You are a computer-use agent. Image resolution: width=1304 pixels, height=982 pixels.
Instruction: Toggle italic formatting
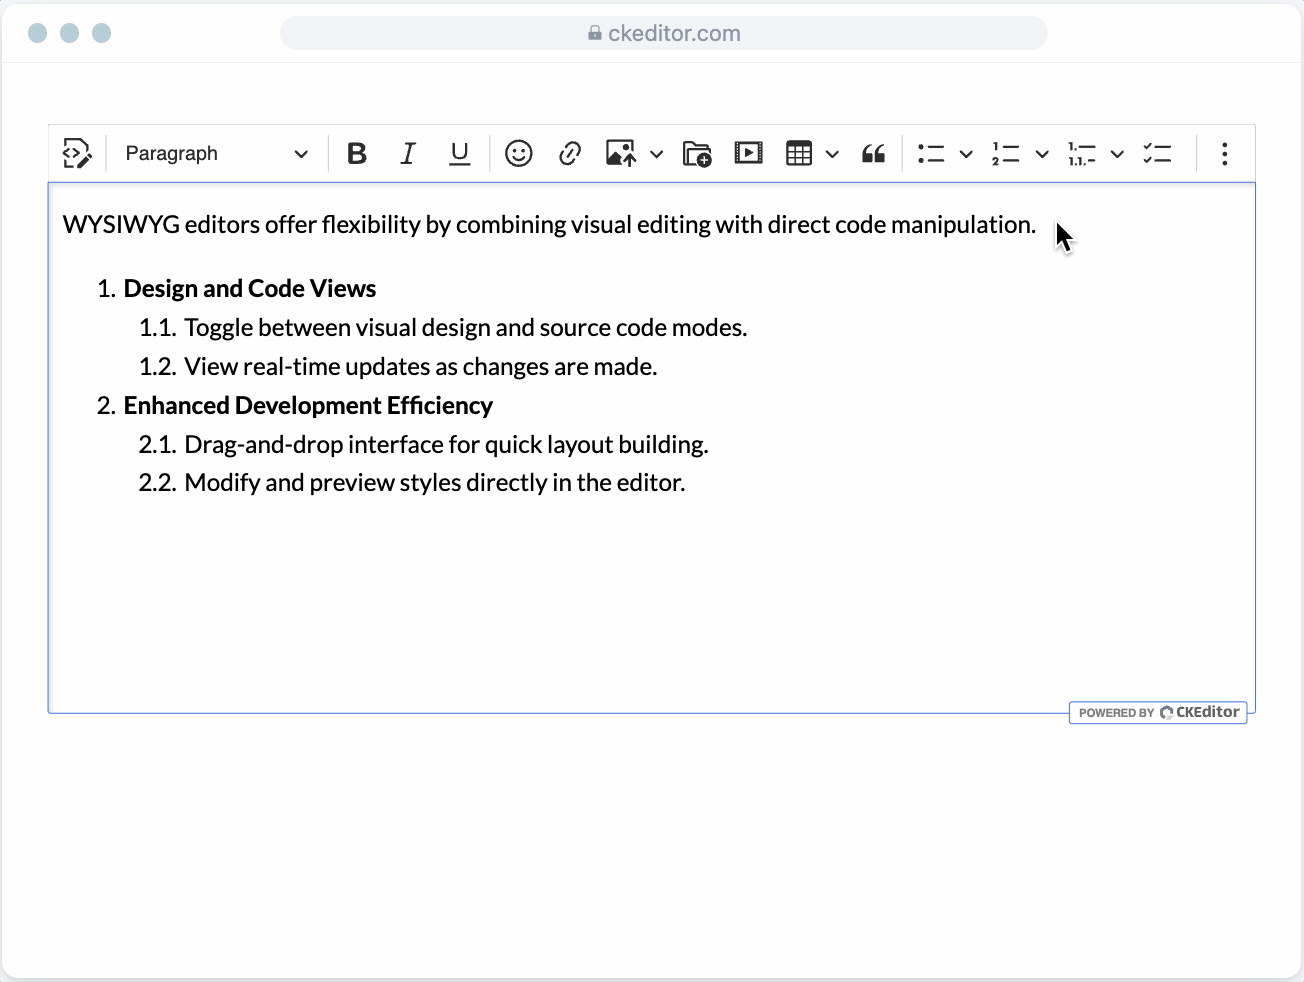click(408, 154)
